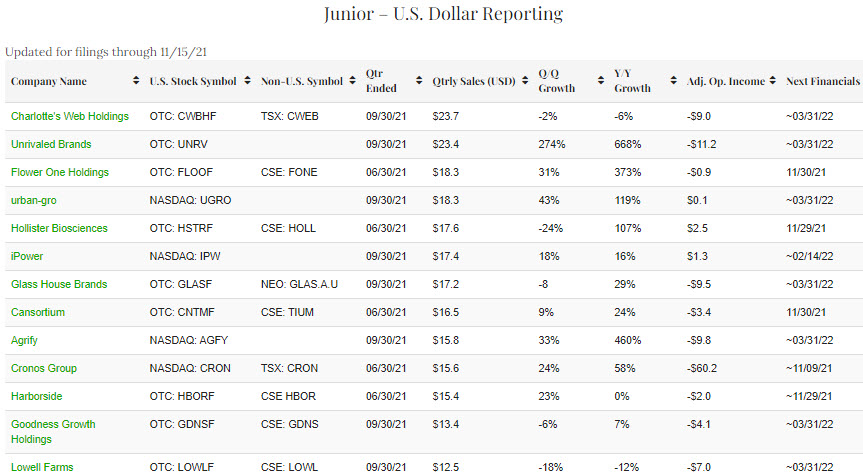Screen dimensions: 863x476
Task: Visit the Cansortium company link
Action: tap(38, 312)
